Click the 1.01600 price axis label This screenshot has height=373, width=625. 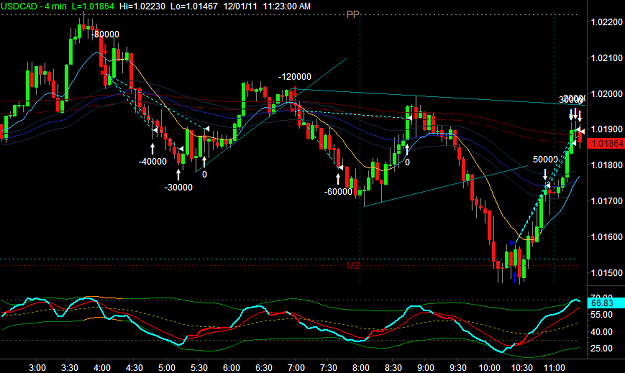click(606, 237)
